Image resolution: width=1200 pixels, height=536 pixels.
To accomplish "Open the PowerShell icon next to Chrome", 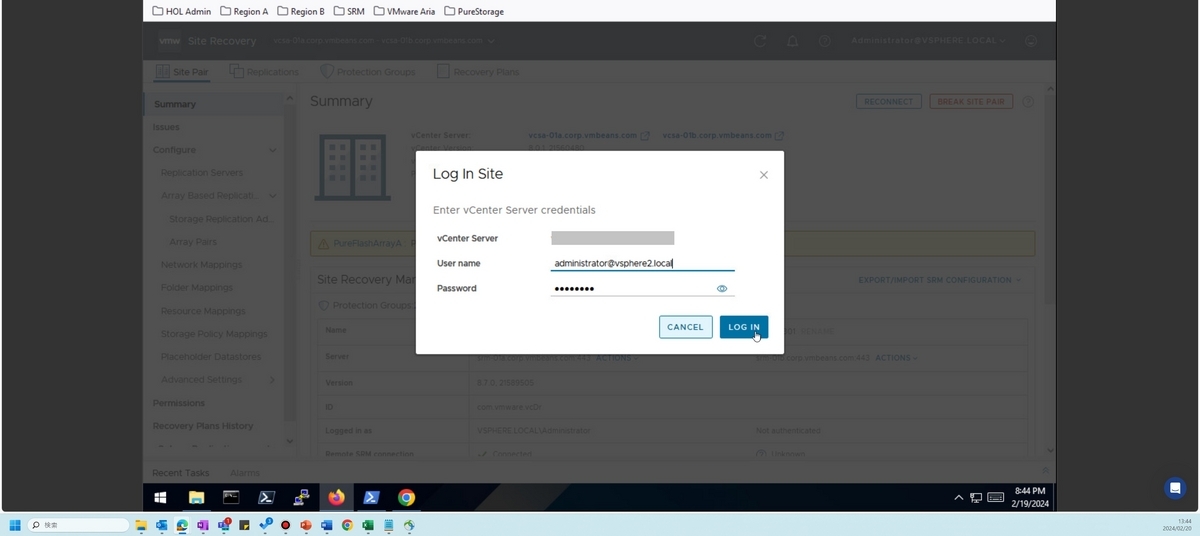I will tap(371, 497).
